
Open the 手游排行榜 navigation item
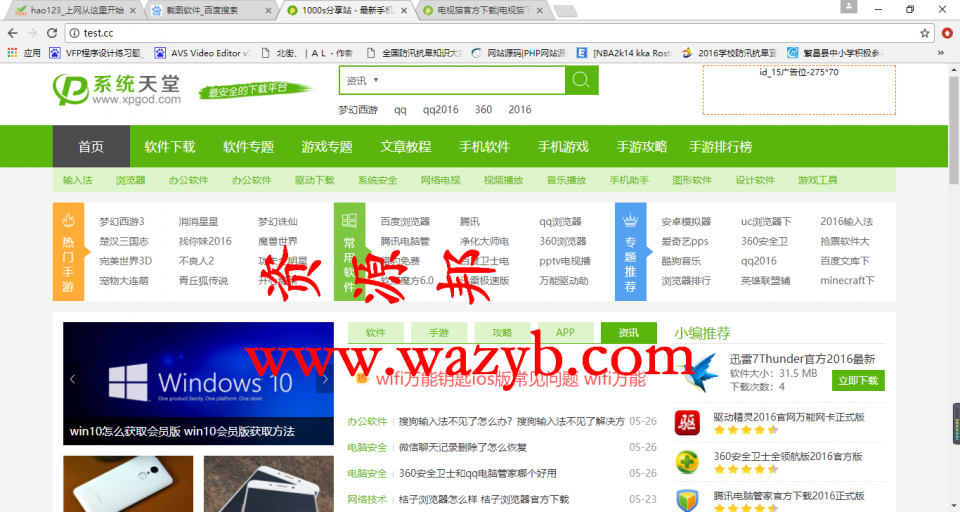coord(721,146)
